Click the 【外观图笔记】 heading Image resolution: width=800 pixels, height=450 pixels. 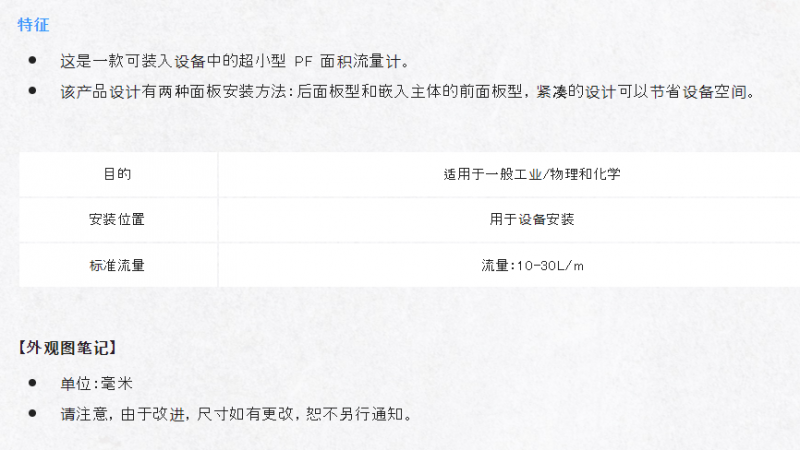click(67, 348)
